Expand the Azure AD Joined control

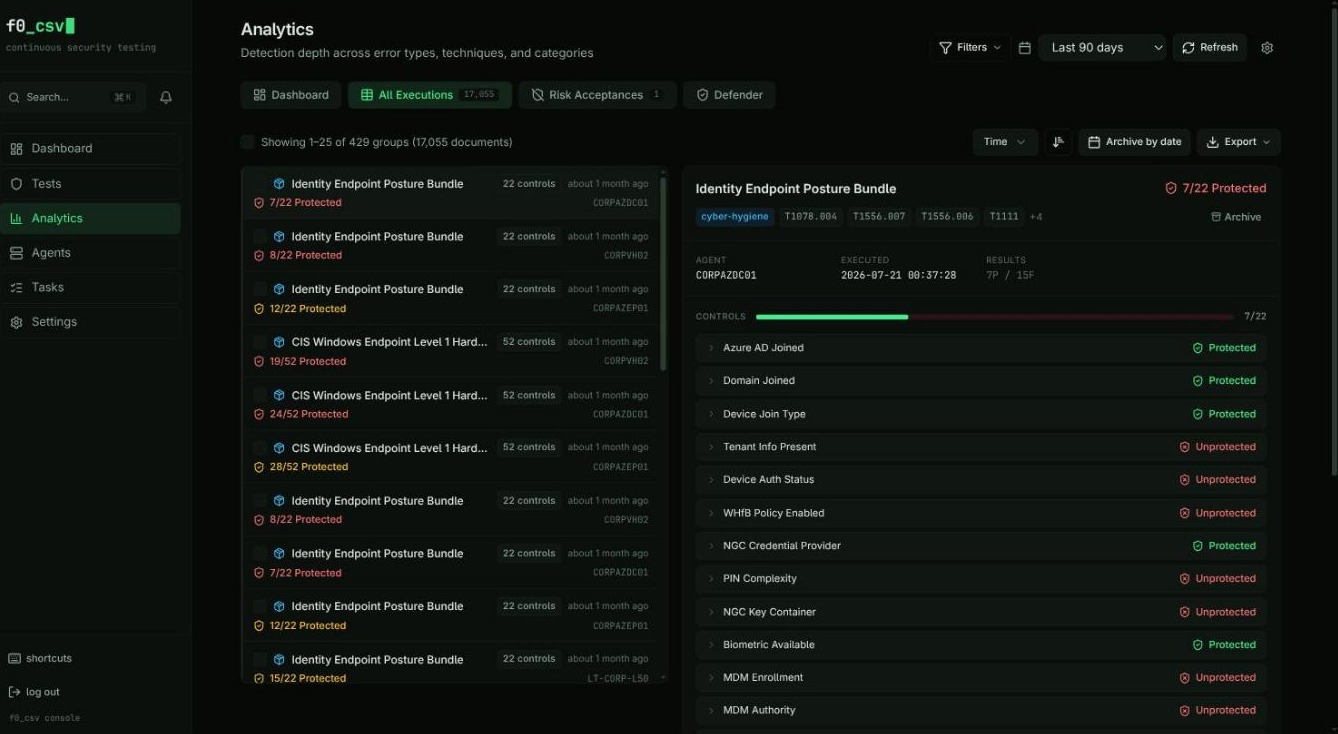[711, 348]
